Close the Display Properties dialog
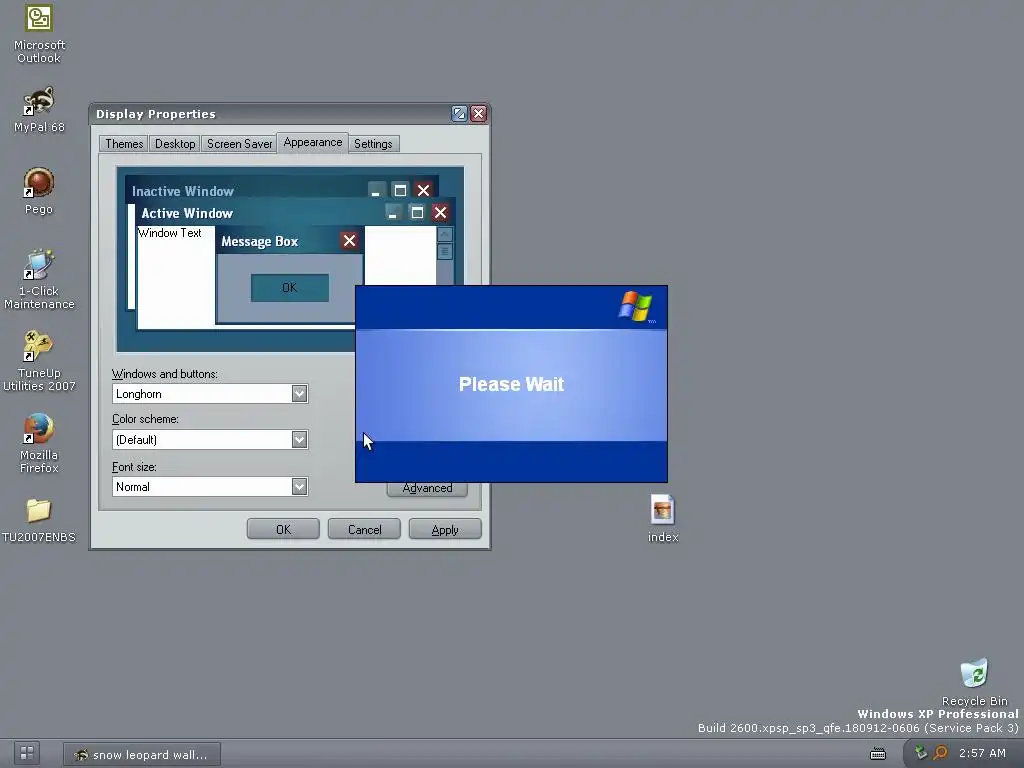 point(478,114)
